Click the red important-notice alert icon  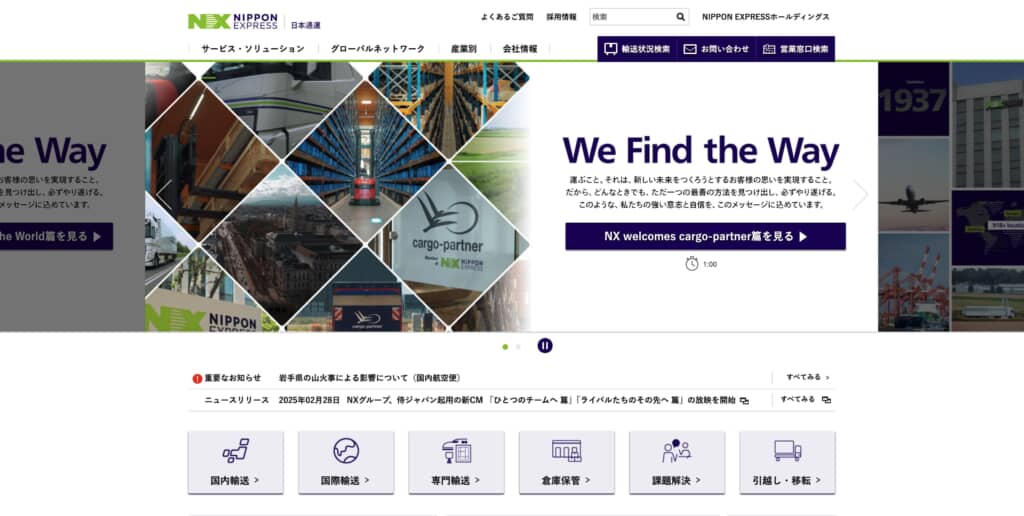pyautogui.click(x=197, y=378)
